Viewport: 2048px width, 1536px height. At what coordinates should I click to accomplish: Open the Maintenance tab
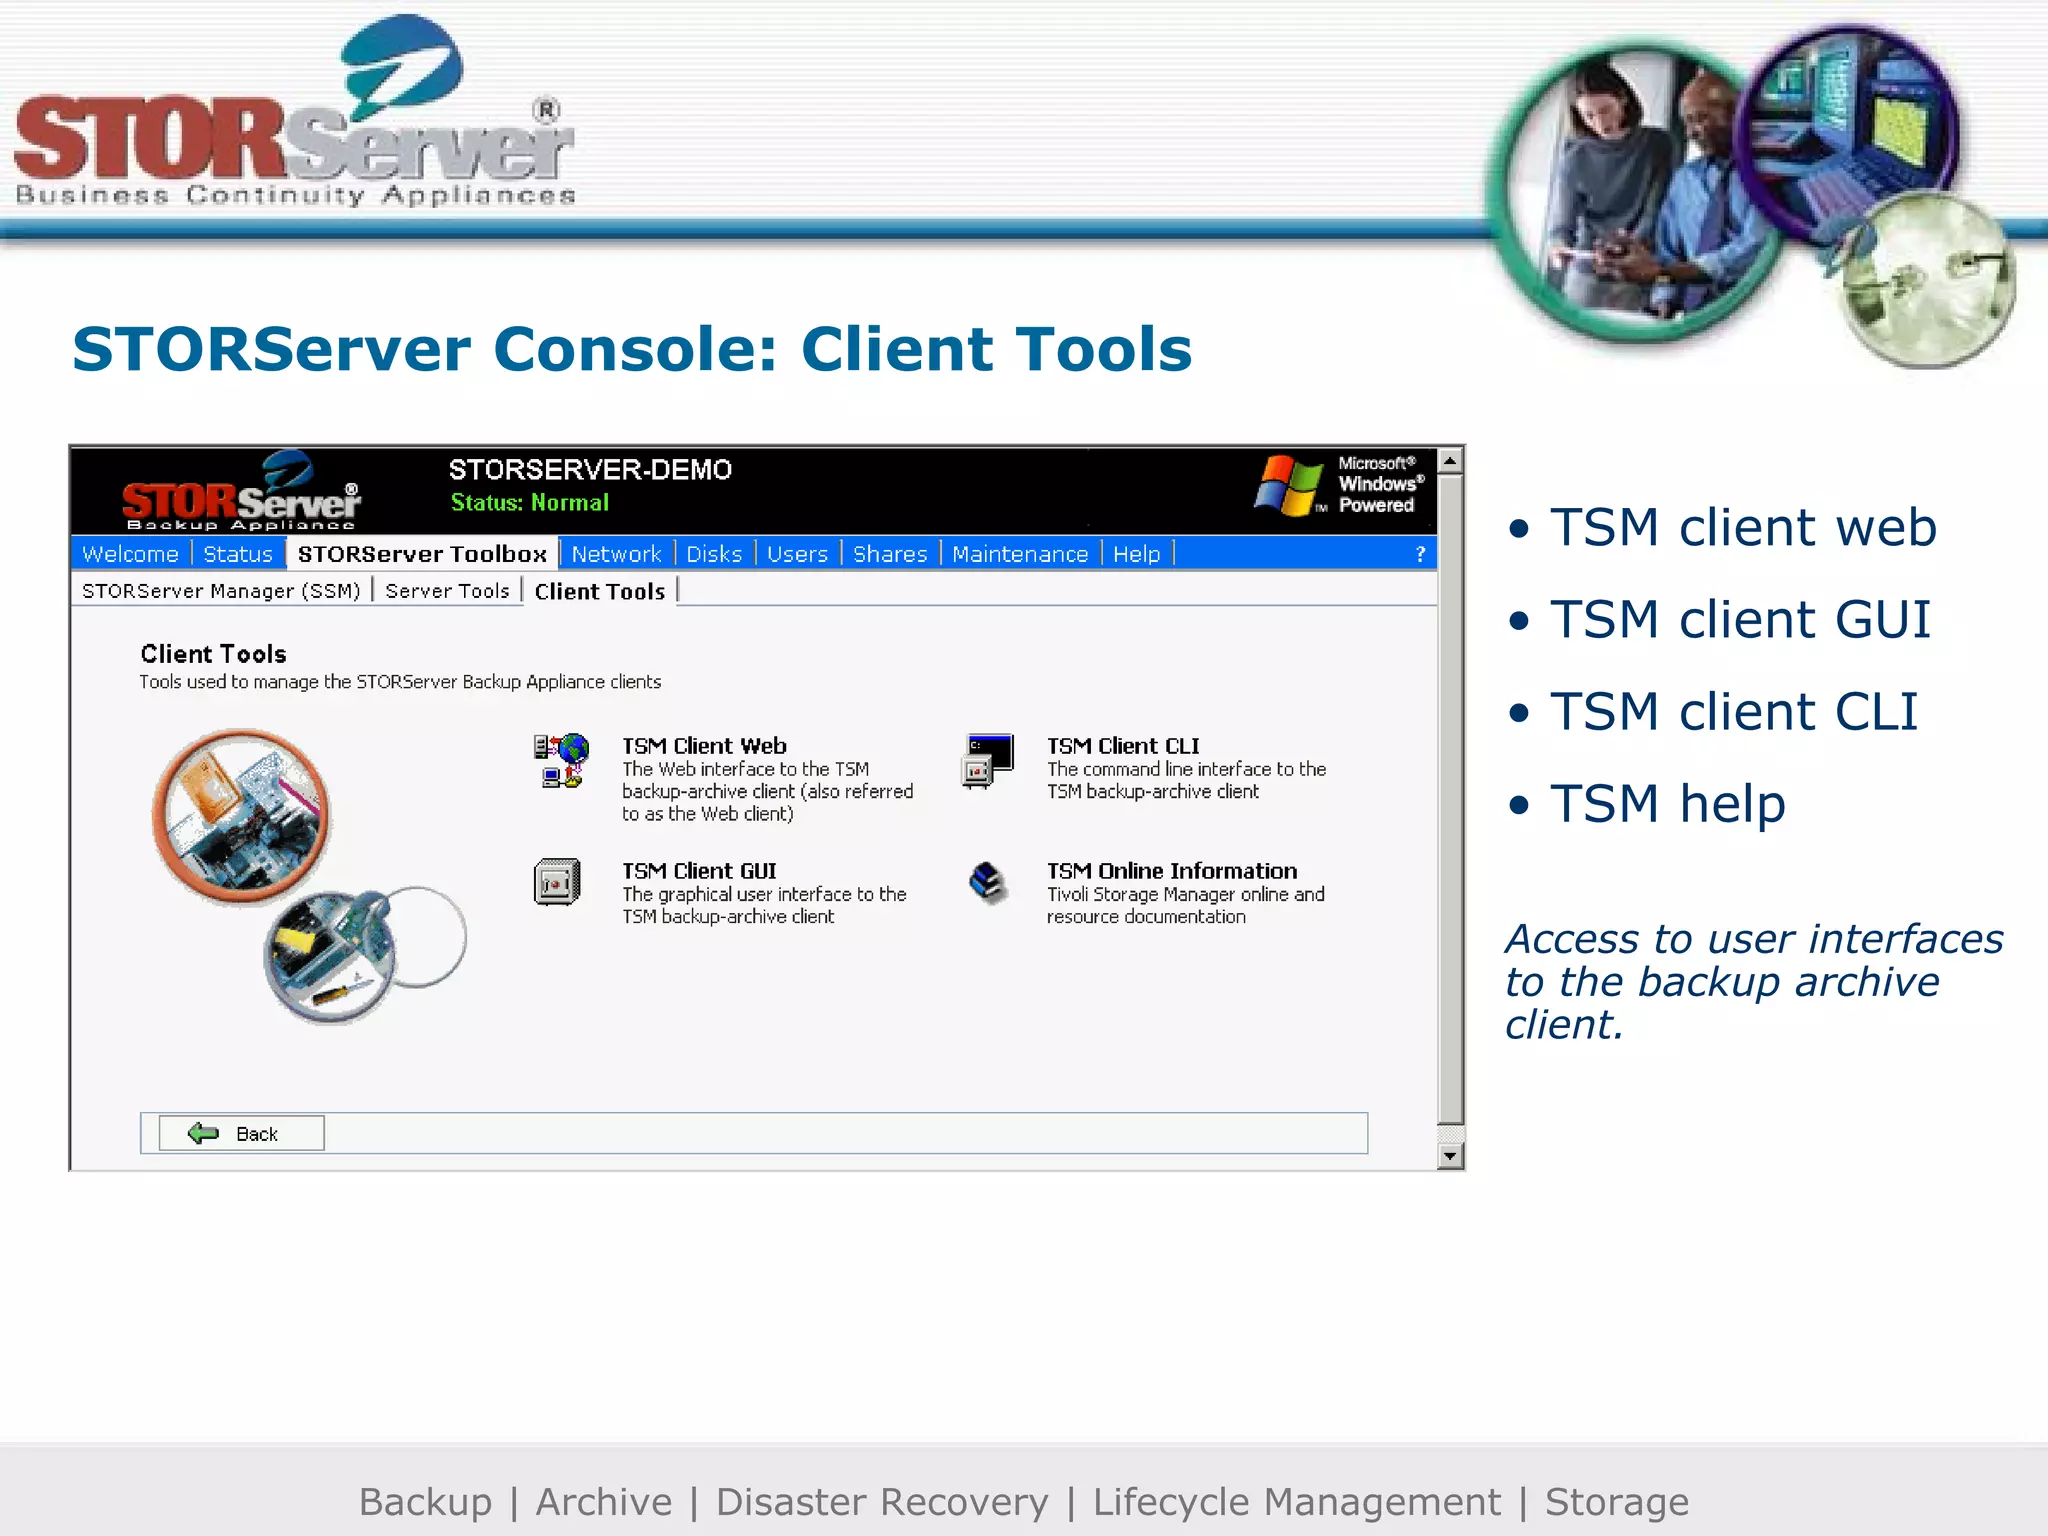coord(1020,554)
